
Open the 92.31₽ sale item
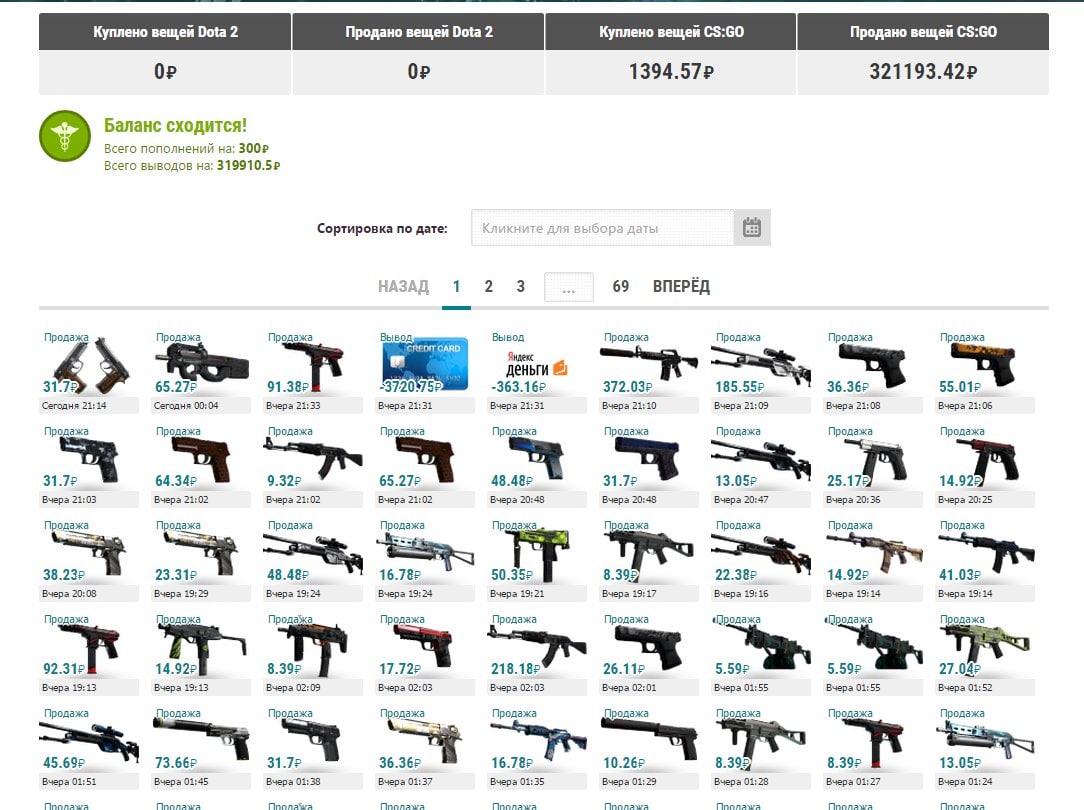click(x=89, y=654)
